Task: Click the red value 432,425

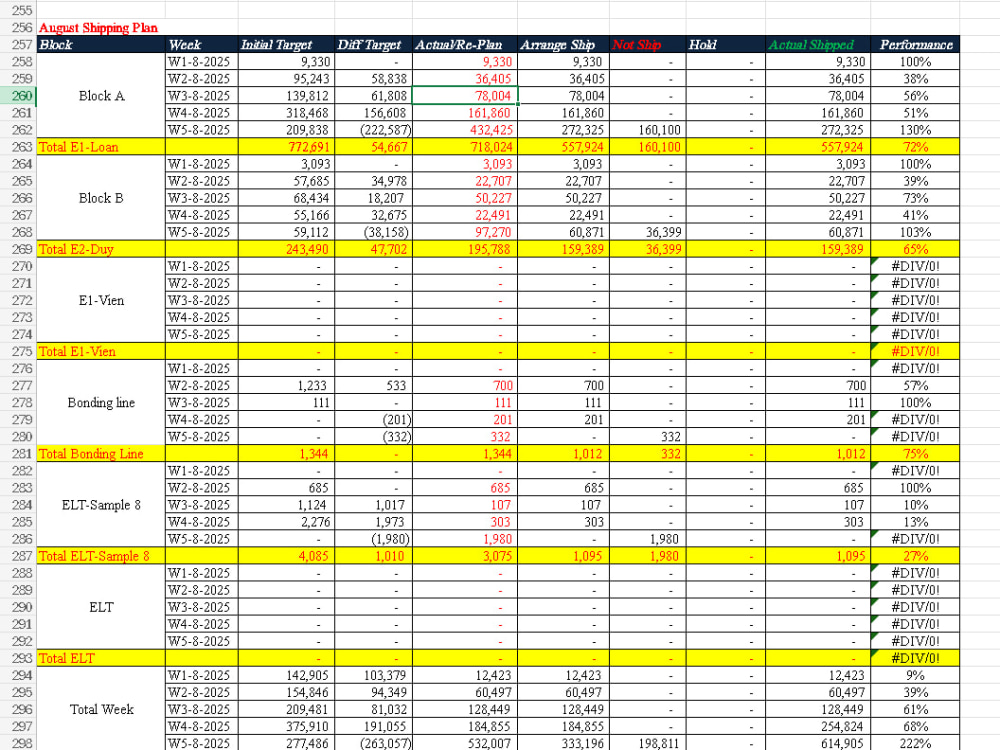Action: tap(465, 129)
